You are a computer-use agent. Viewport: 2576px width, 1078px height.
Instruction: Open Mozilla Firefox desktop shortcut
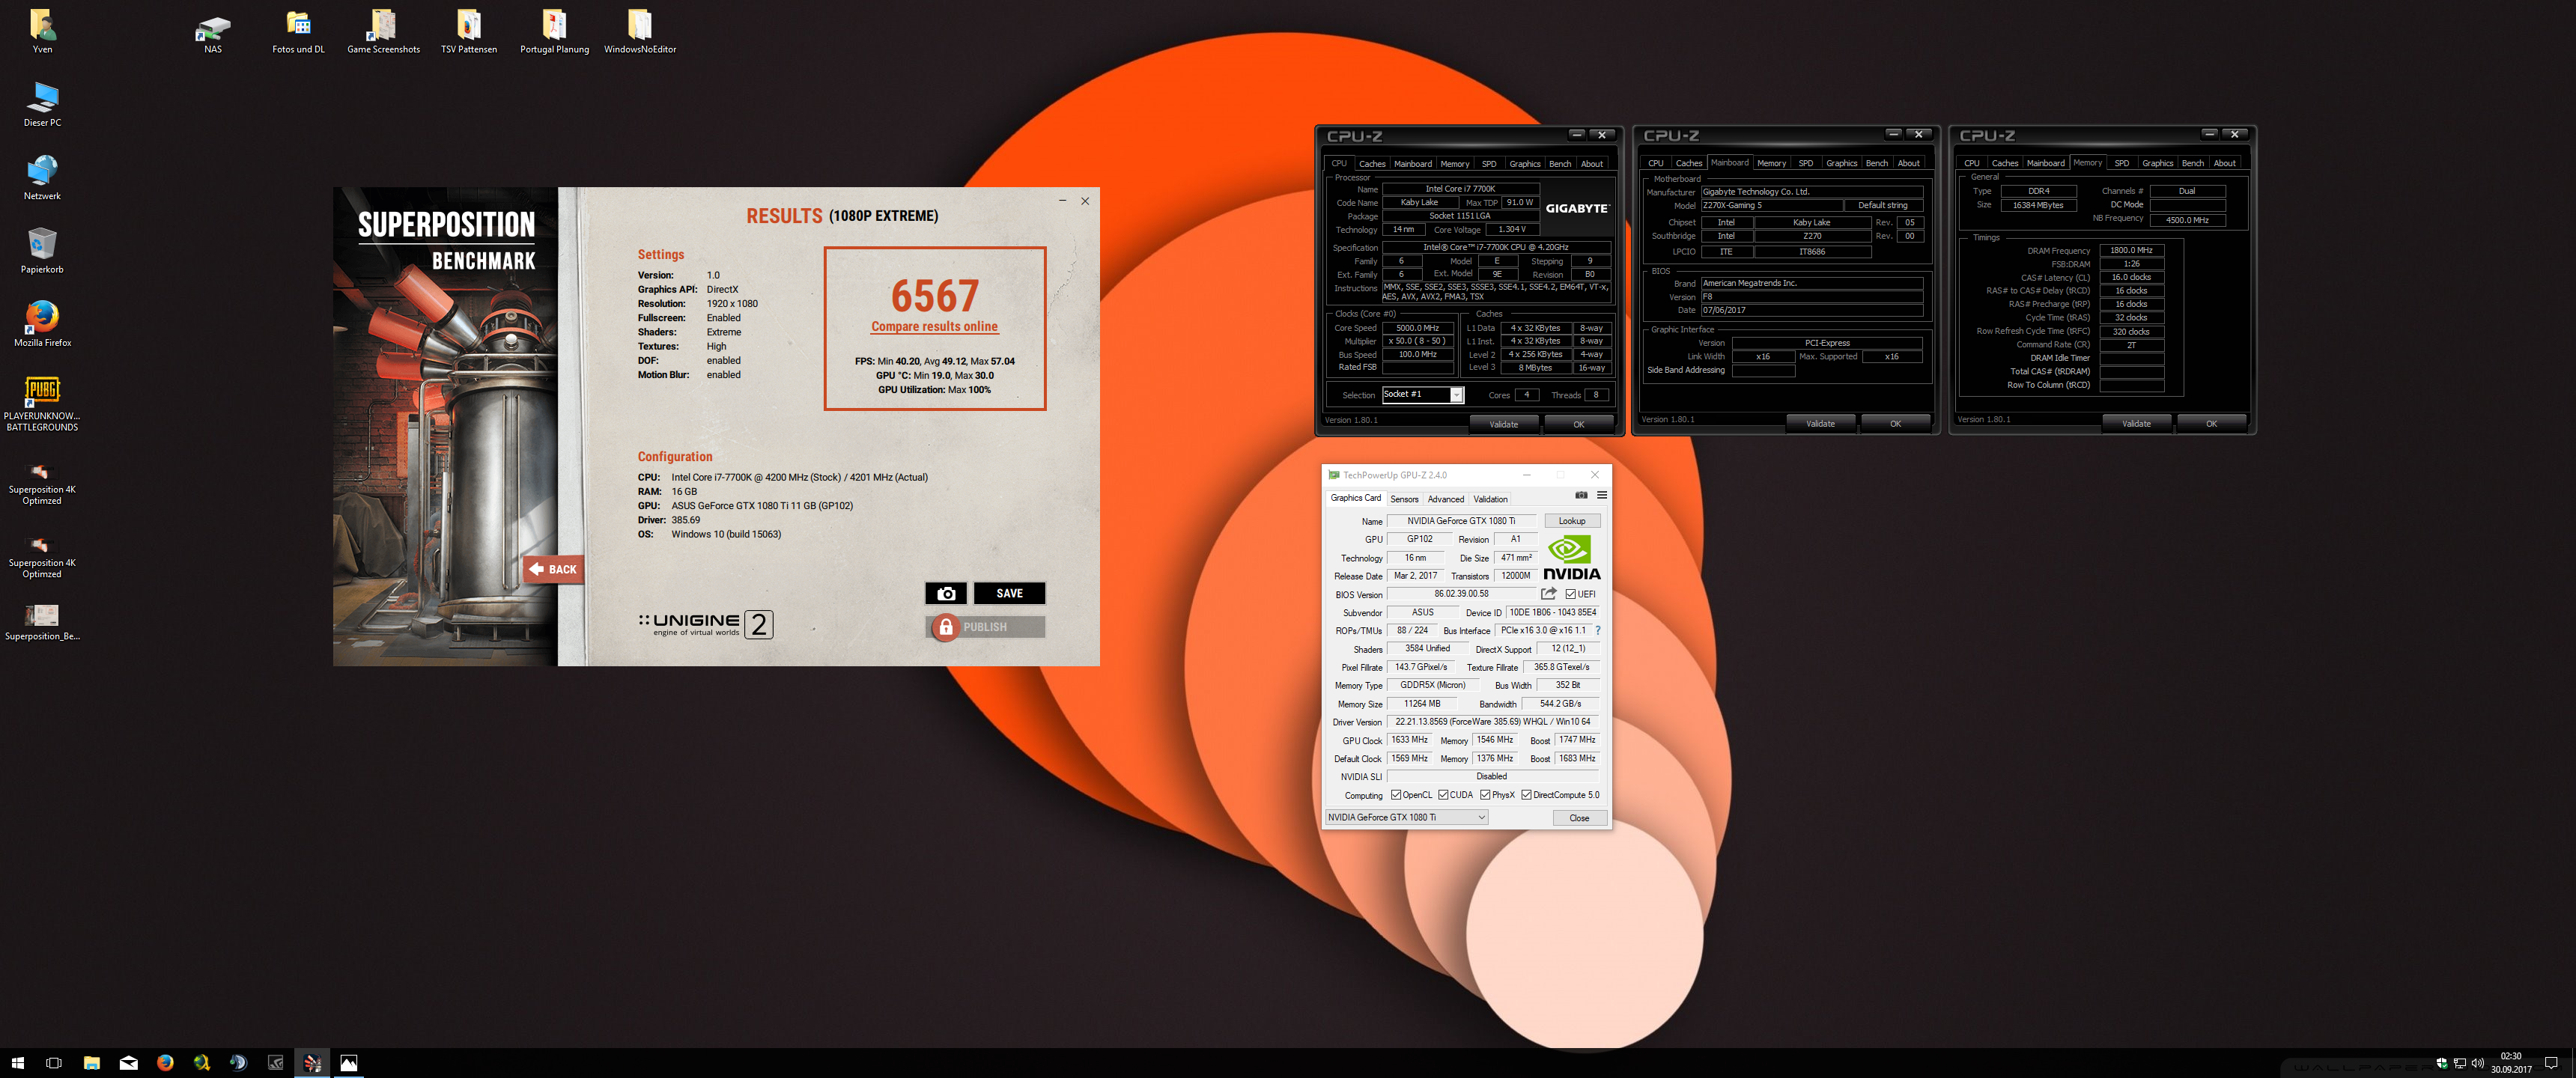tap(42, 324)
